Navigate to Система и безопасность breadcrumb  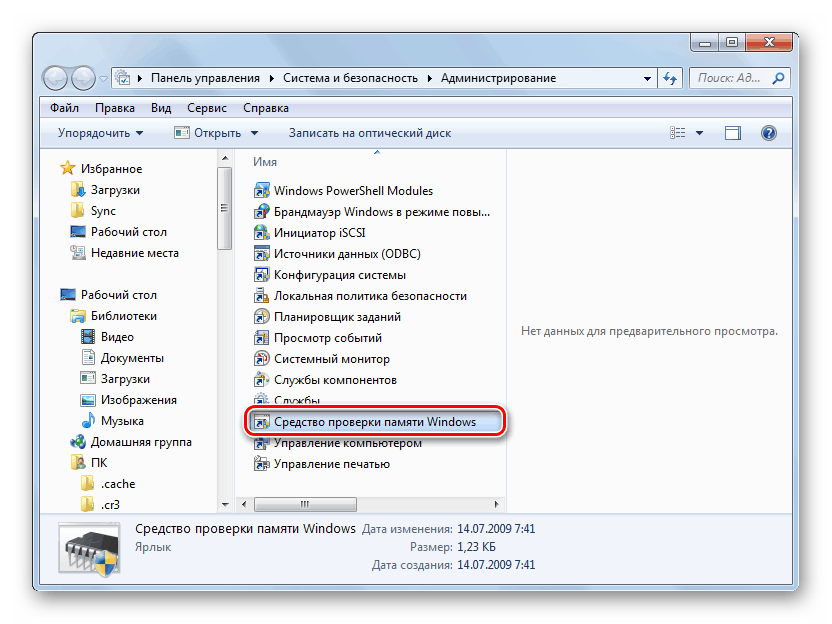(350, 78)
